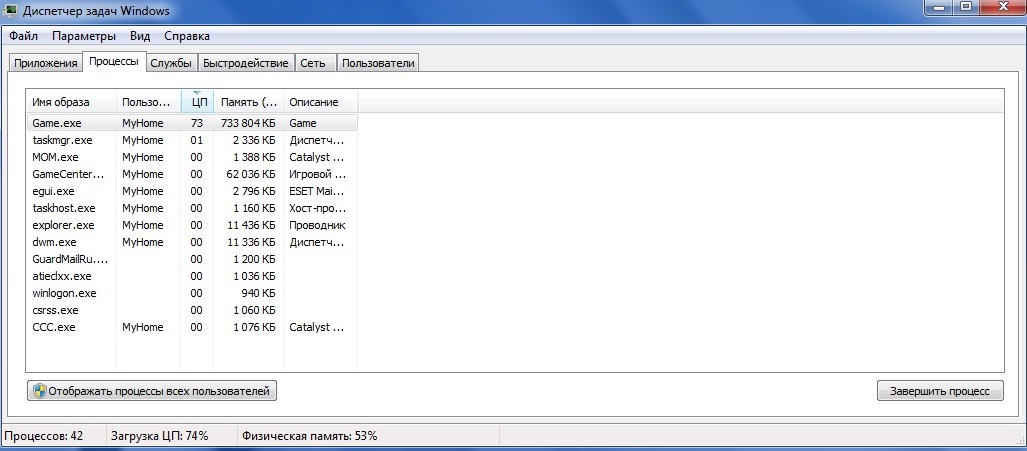Open the Быстродействие tab
Viewport: 1027px width, 451px height.
pos(246,63)
